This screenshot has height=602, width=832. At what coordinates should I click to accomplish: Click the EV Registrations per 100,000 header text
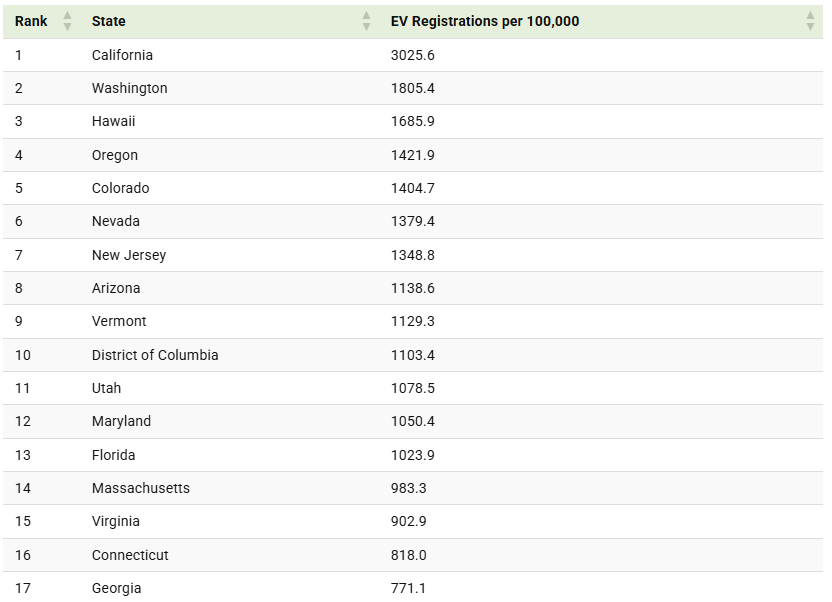pyautogui.click(x=485, y=21)
